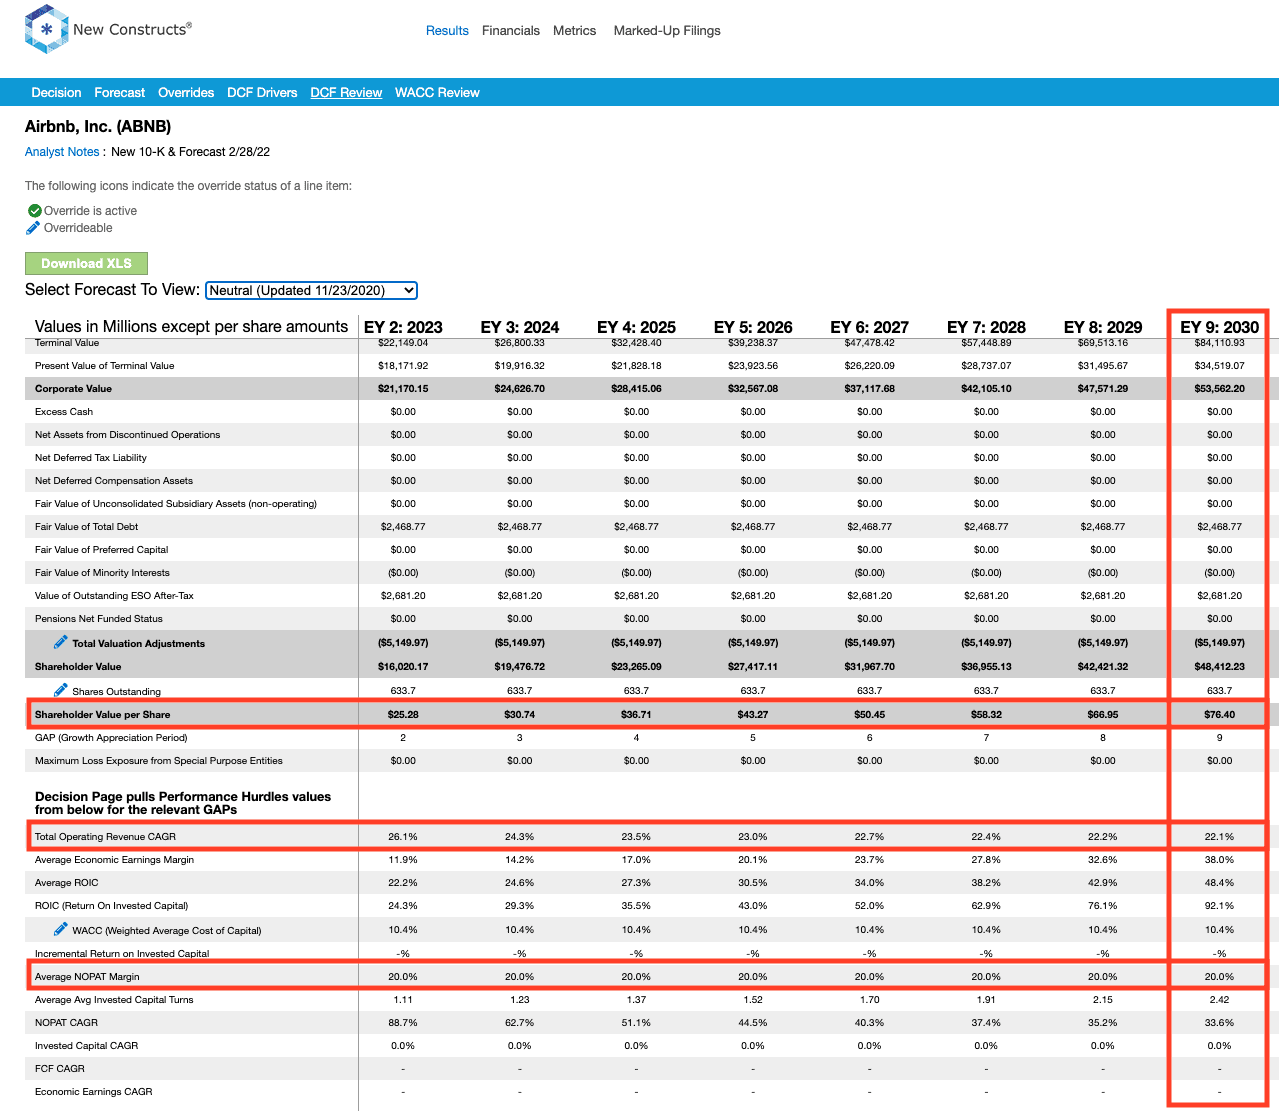Screen dimensions: 1279x1111
Task: Click the 22.1% revenue CAGR value
Action: 1219,837
